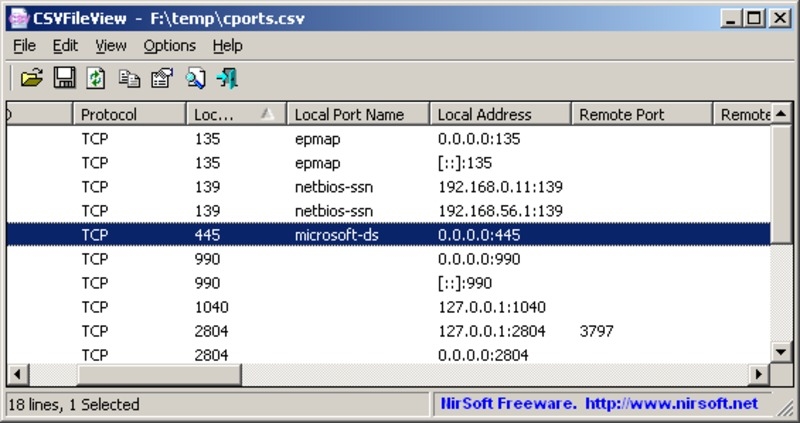Sort by the Remote Port column header
800x423 pixels.
642,114
